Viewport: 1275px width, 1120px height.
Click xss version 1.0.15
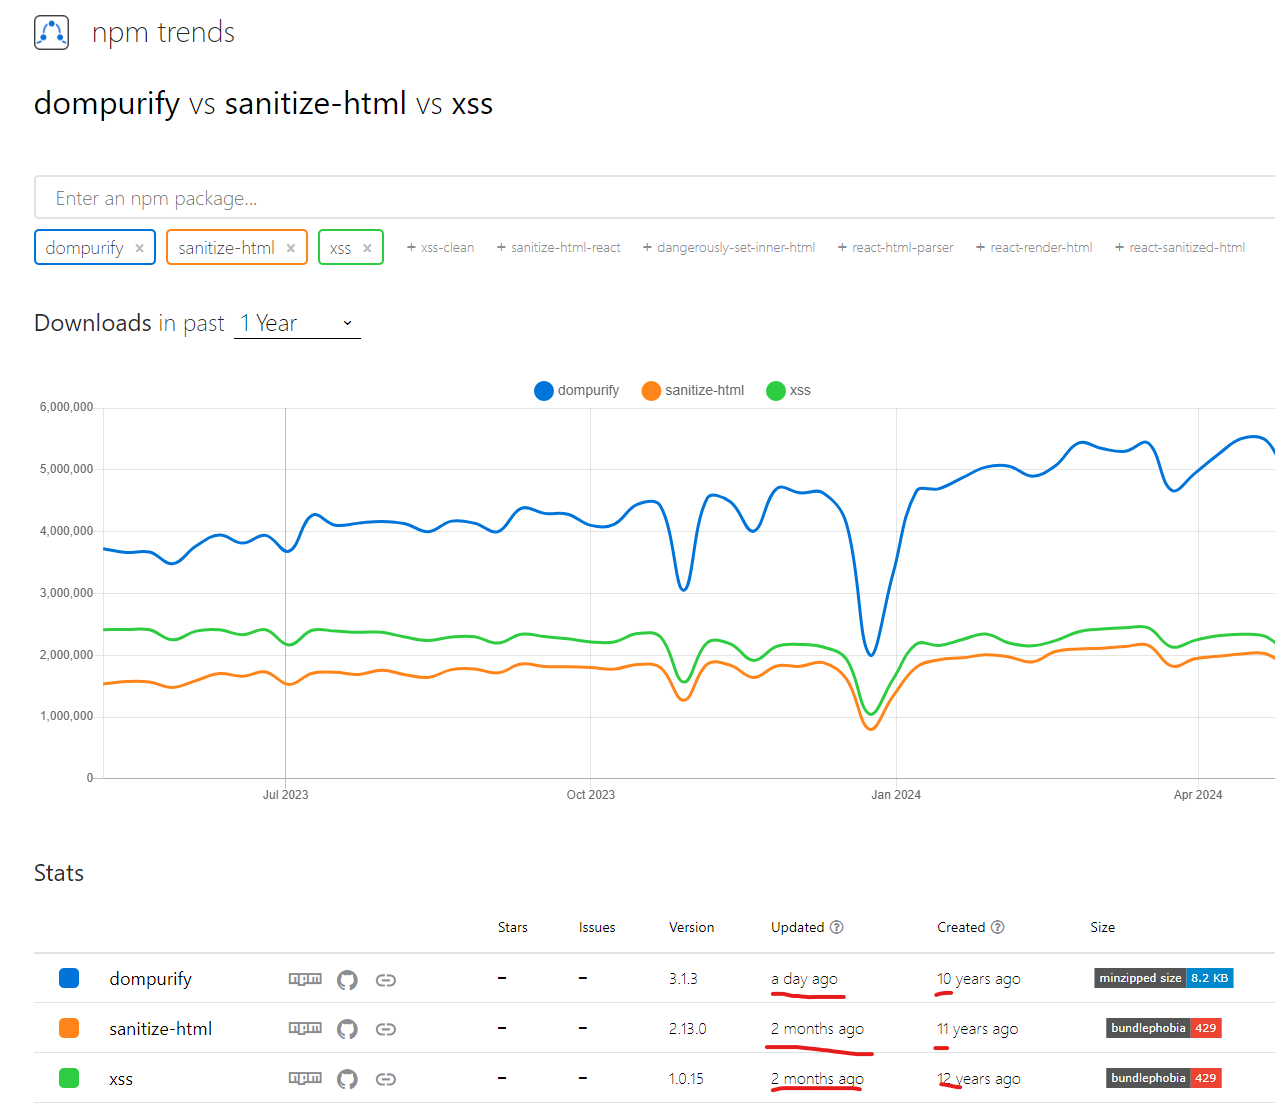coord(686,1079)
